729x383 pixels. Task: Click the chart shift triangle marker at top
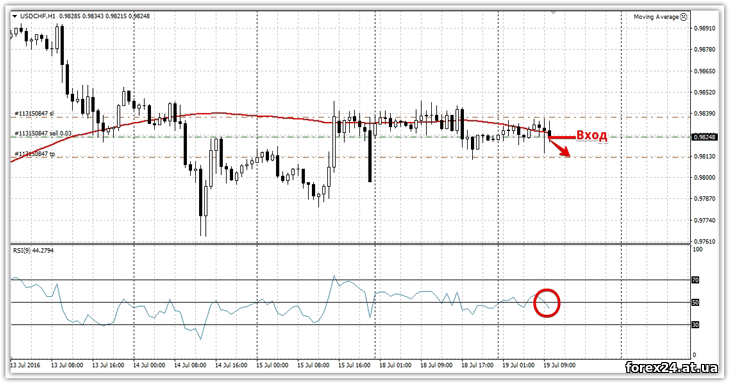(x=553, y=13)
